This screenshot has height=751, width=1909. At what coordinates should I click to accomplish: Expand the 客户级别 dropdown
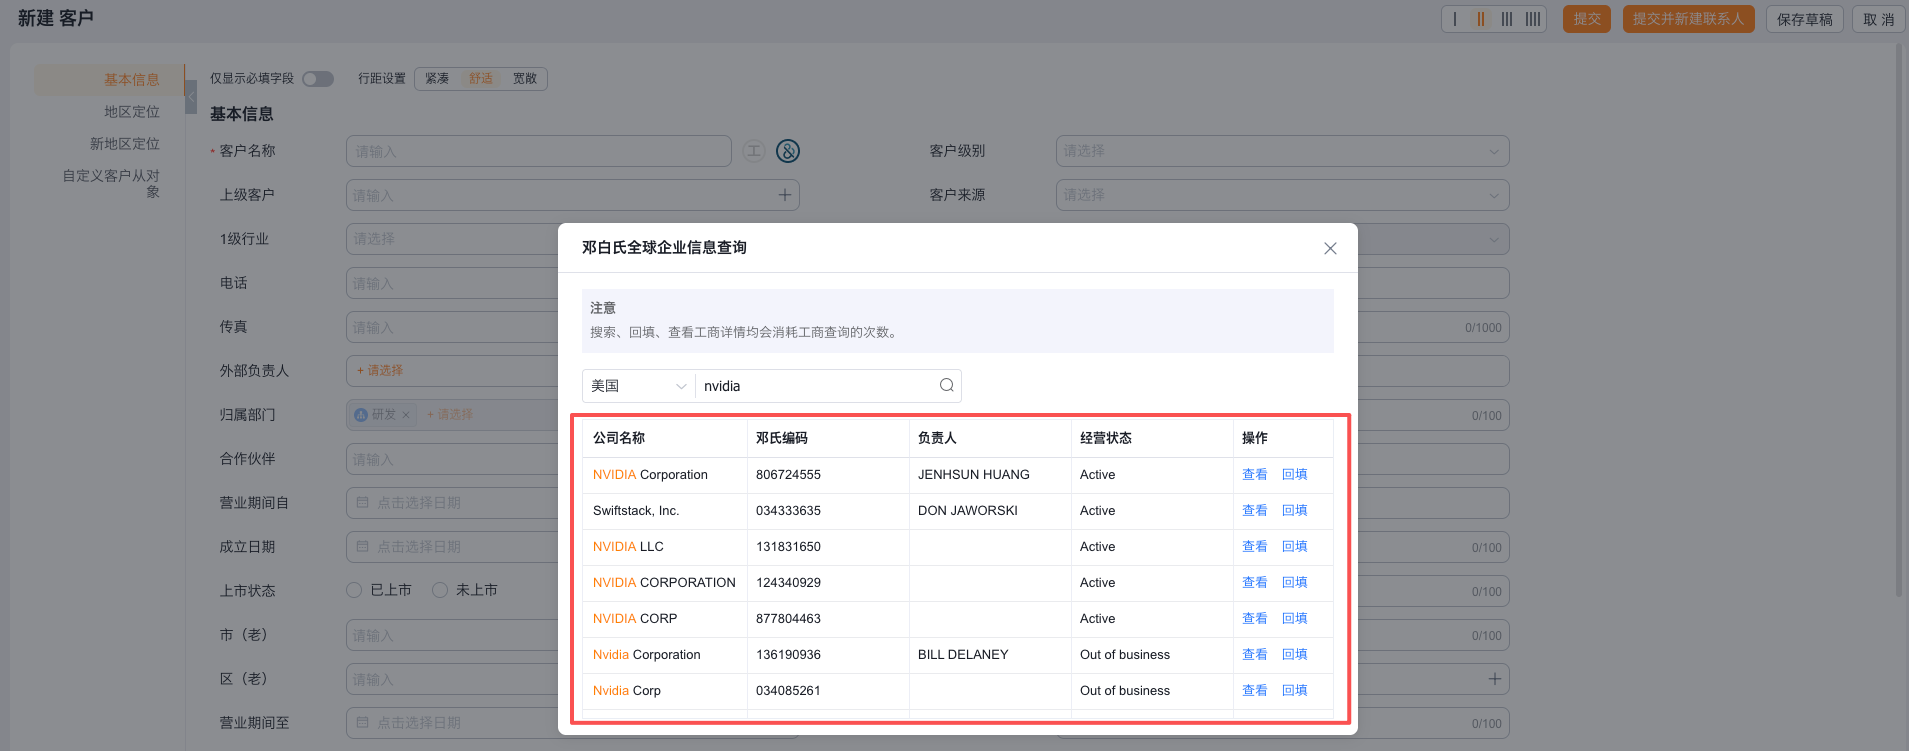click(1282, 151)
